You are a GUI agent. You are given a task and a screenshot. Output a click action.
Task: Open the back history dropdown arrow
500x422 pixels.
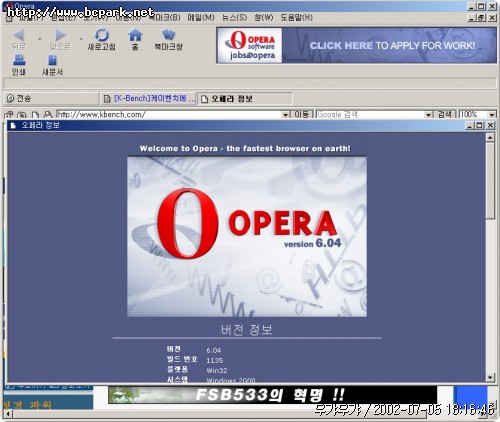(40, 39)
